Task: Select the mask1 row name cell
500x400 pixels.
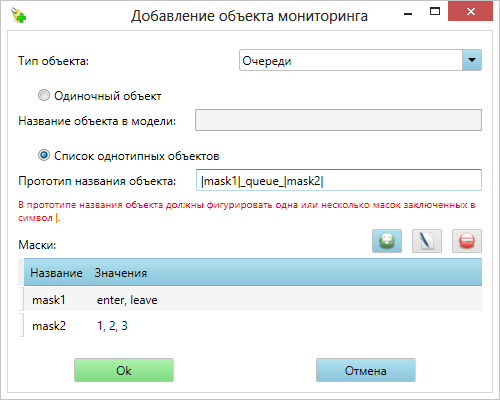Action: [49, 300]
